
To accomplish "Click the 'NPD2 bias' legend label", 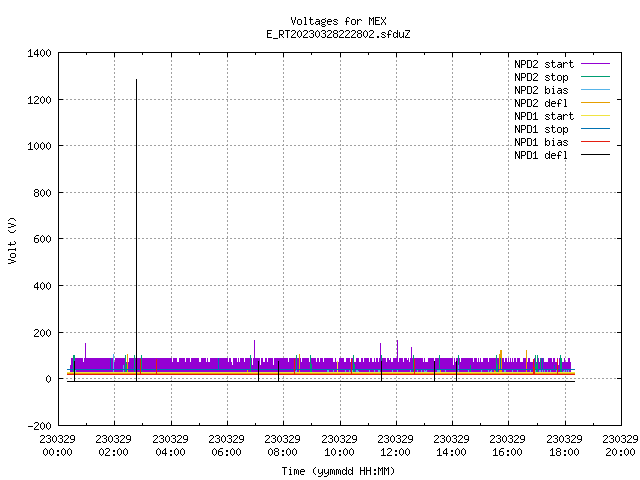I will (541, 90).
